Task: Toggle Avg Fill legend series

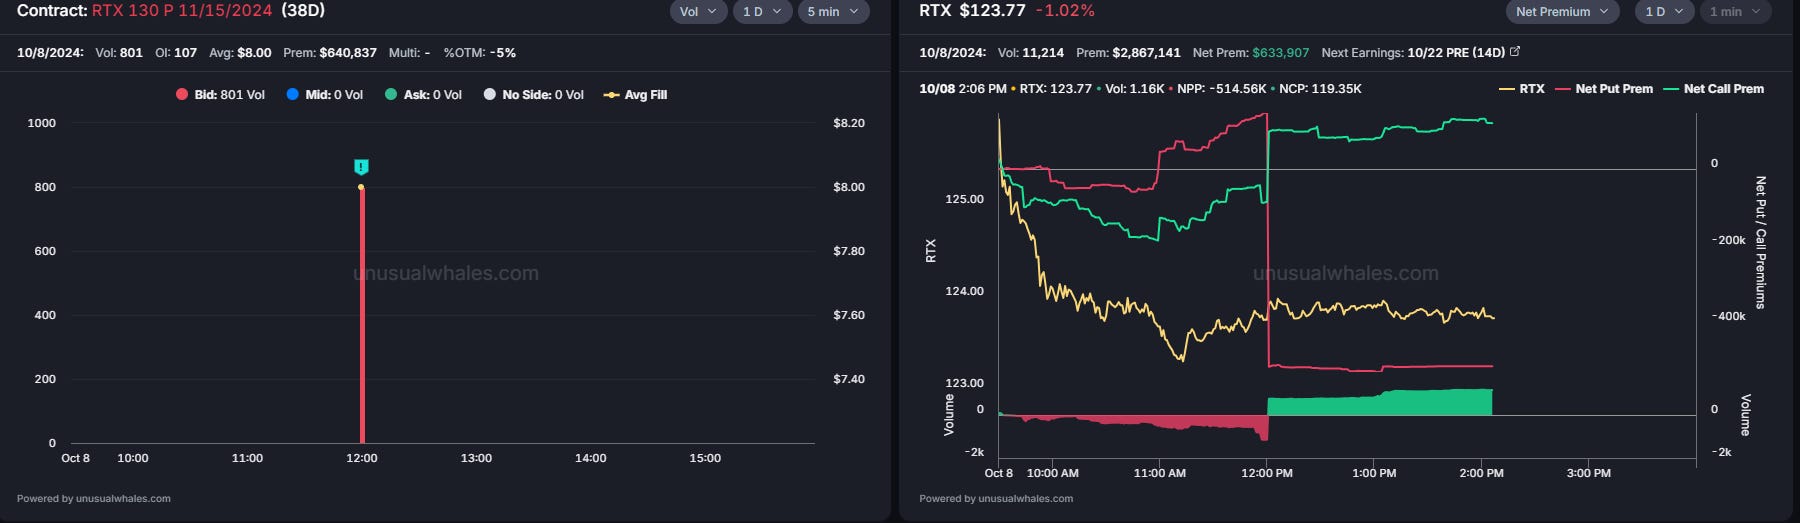Action: 635,95
